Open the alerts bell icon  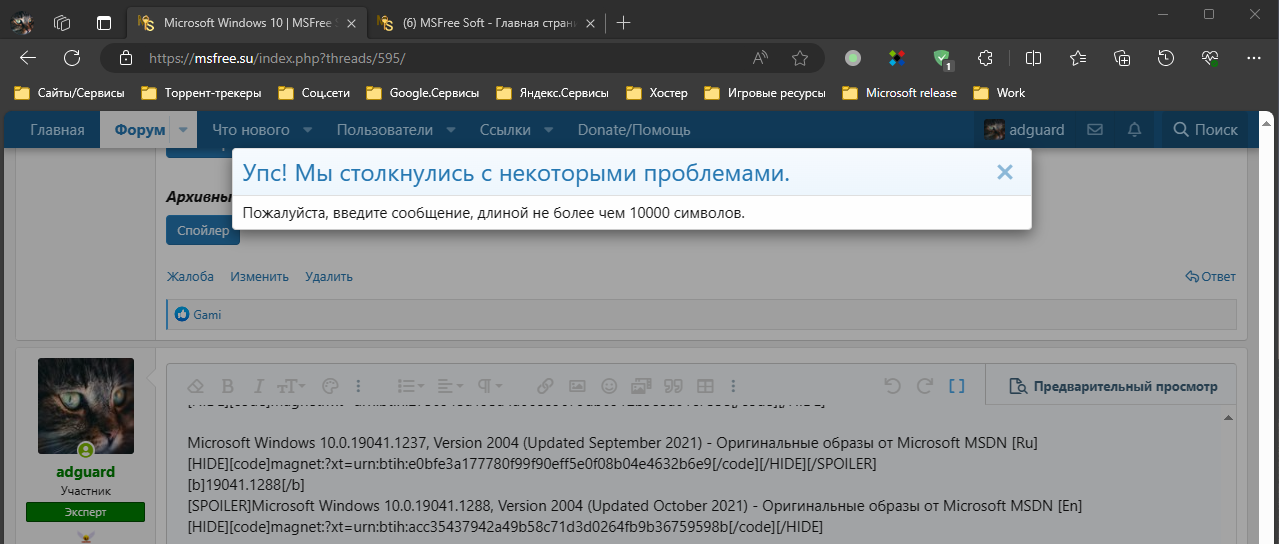pyautogui.click(x=1134, y=129)
